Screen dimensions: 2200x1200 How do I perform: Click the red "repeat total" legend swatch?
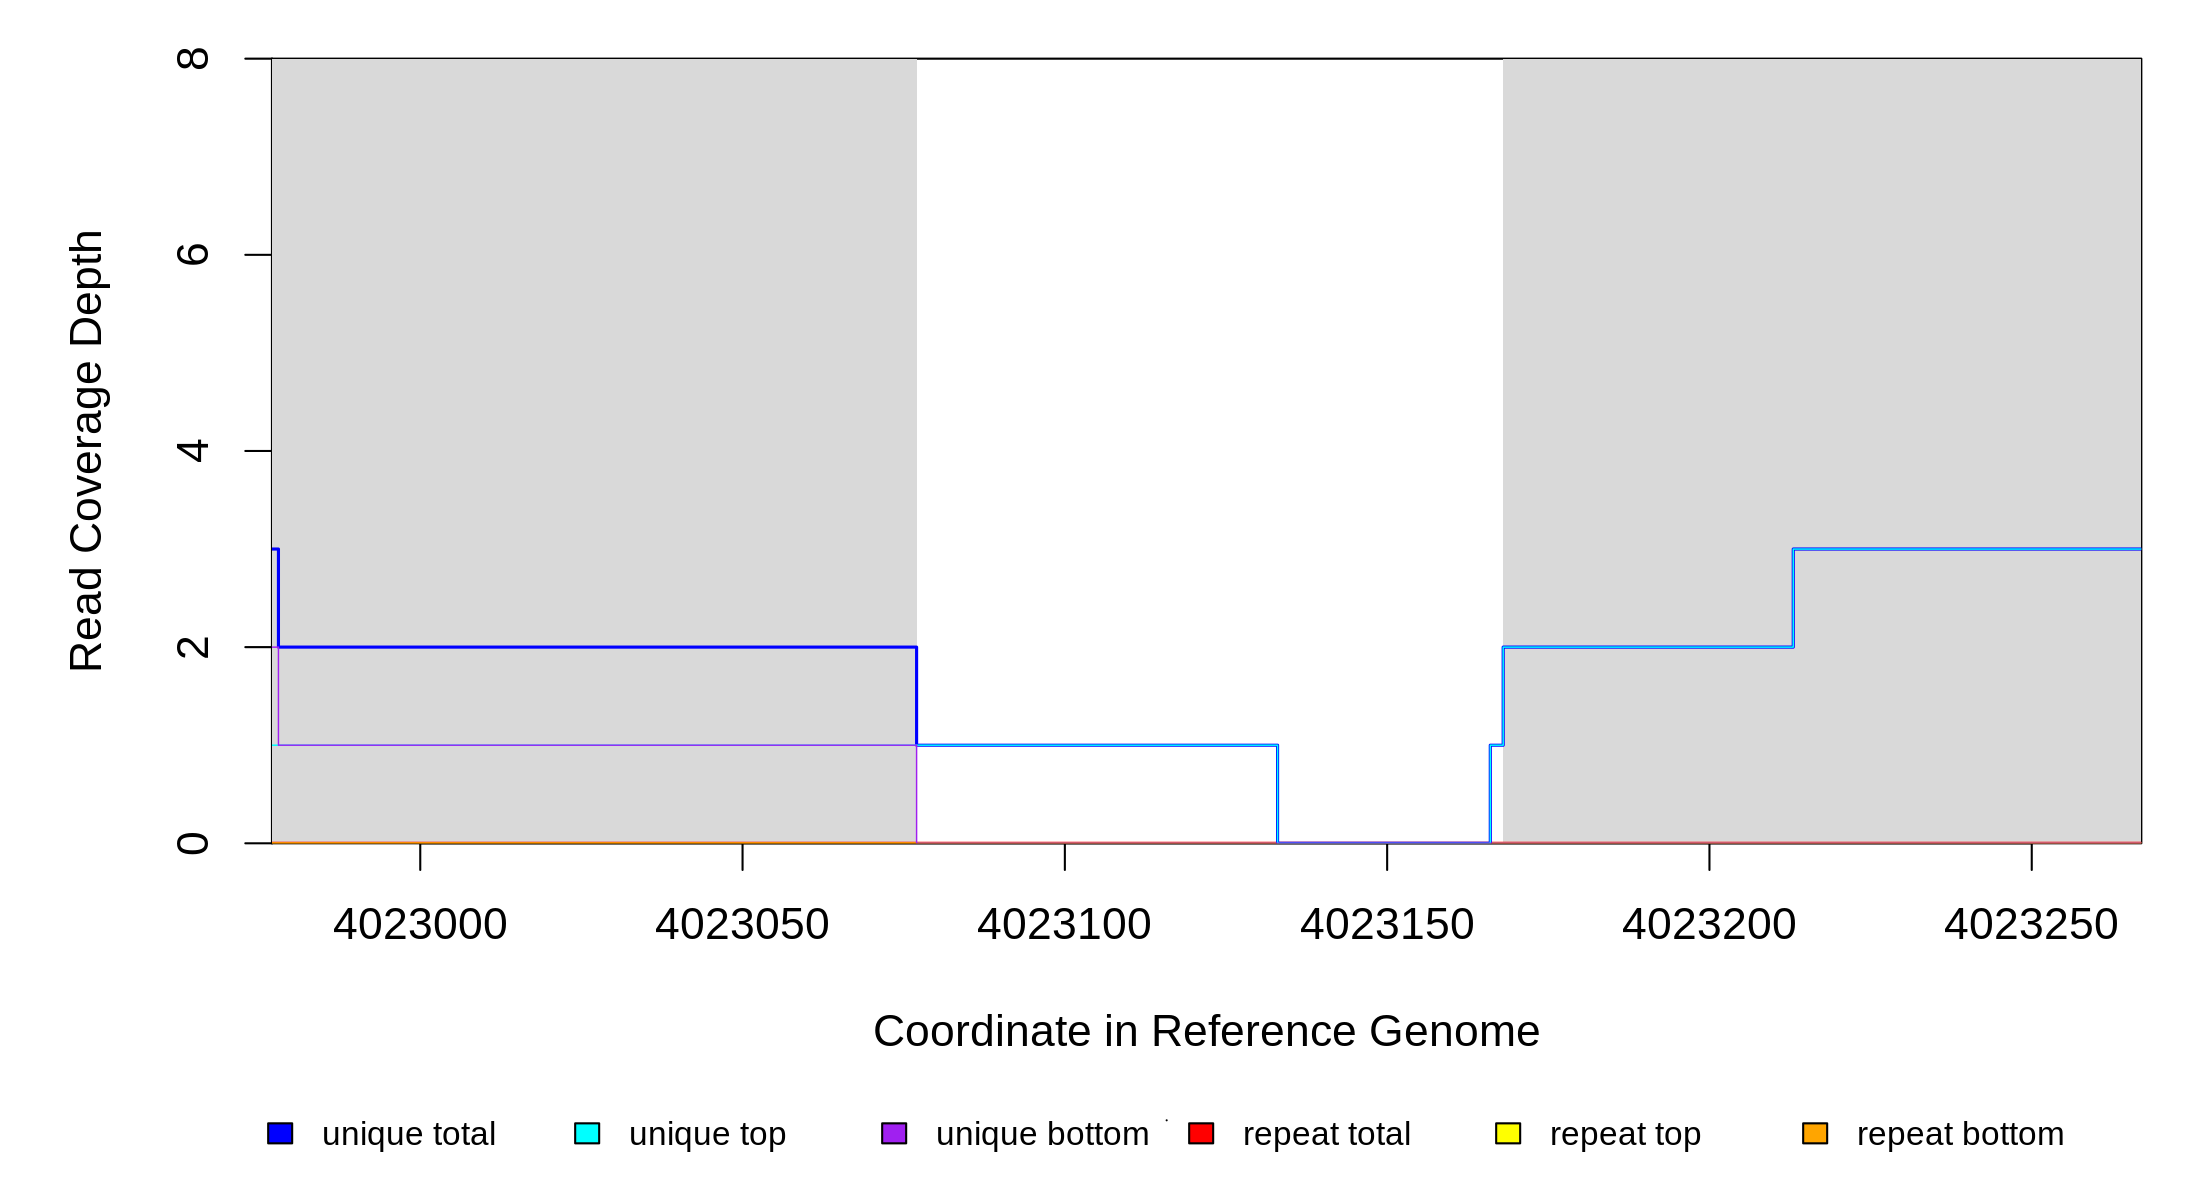pyautogui.click(x=1201, y=1133)
